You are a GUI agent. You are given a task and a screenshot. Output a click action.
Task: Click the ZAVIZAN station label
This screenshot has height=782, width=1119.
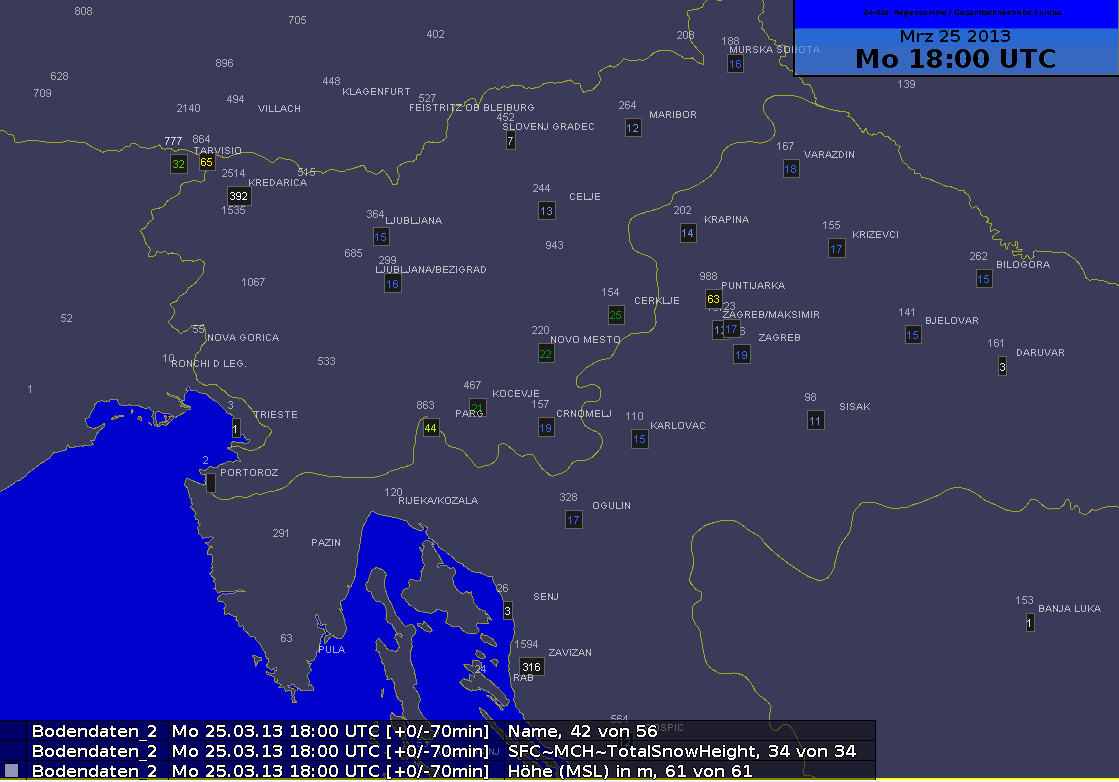pyautogui.click(x=569, y=652)
